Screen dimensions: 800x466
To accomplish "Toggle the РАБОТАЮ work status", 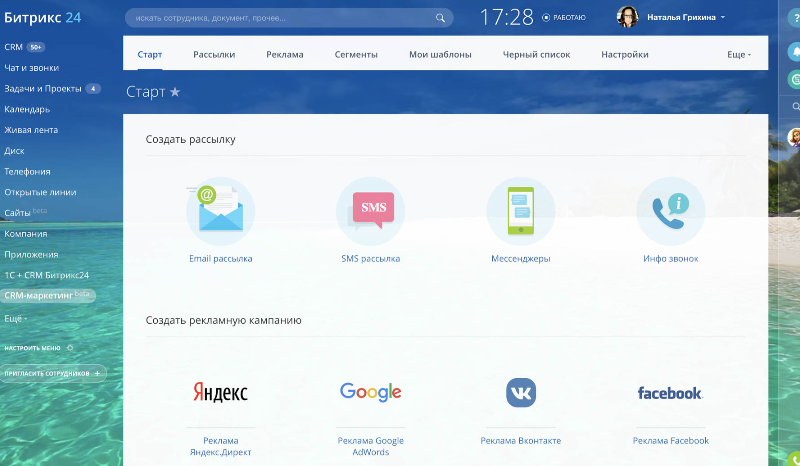I will point(564,17).
